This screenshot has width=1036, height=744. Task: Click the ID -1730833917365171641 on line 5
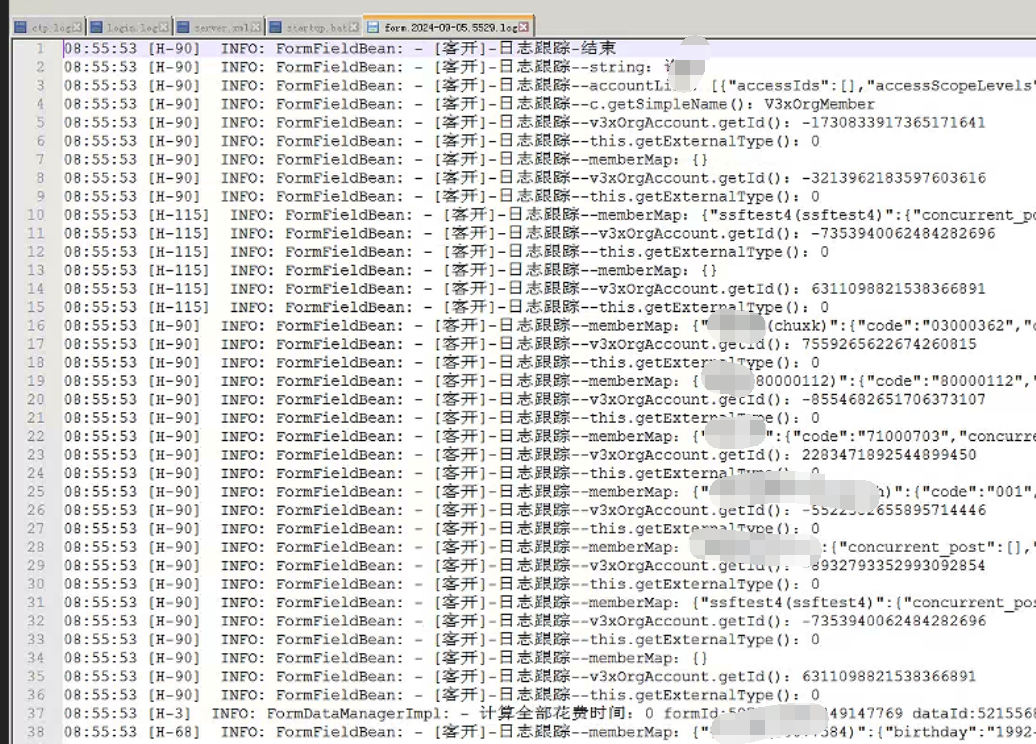click(x=898, y=123)
